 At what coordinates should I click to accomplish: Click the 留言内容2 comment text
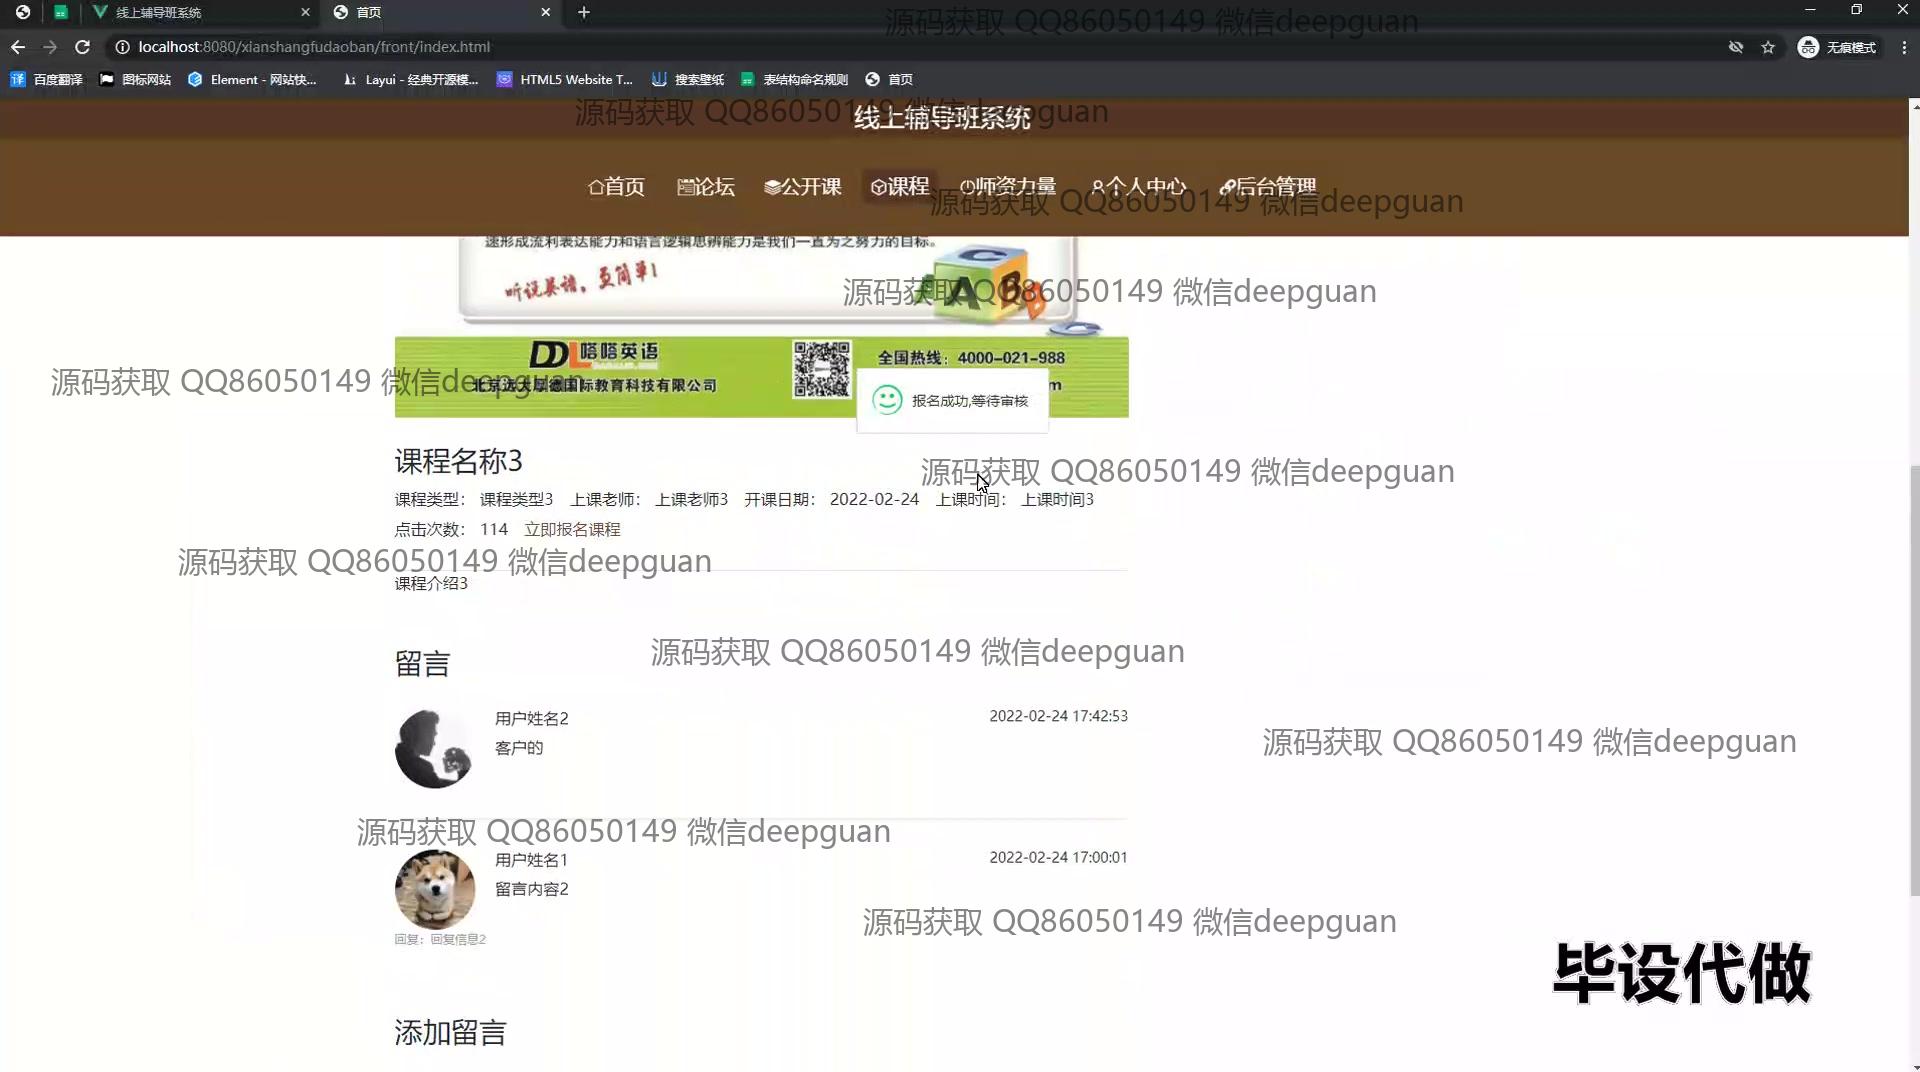(532, 889)
